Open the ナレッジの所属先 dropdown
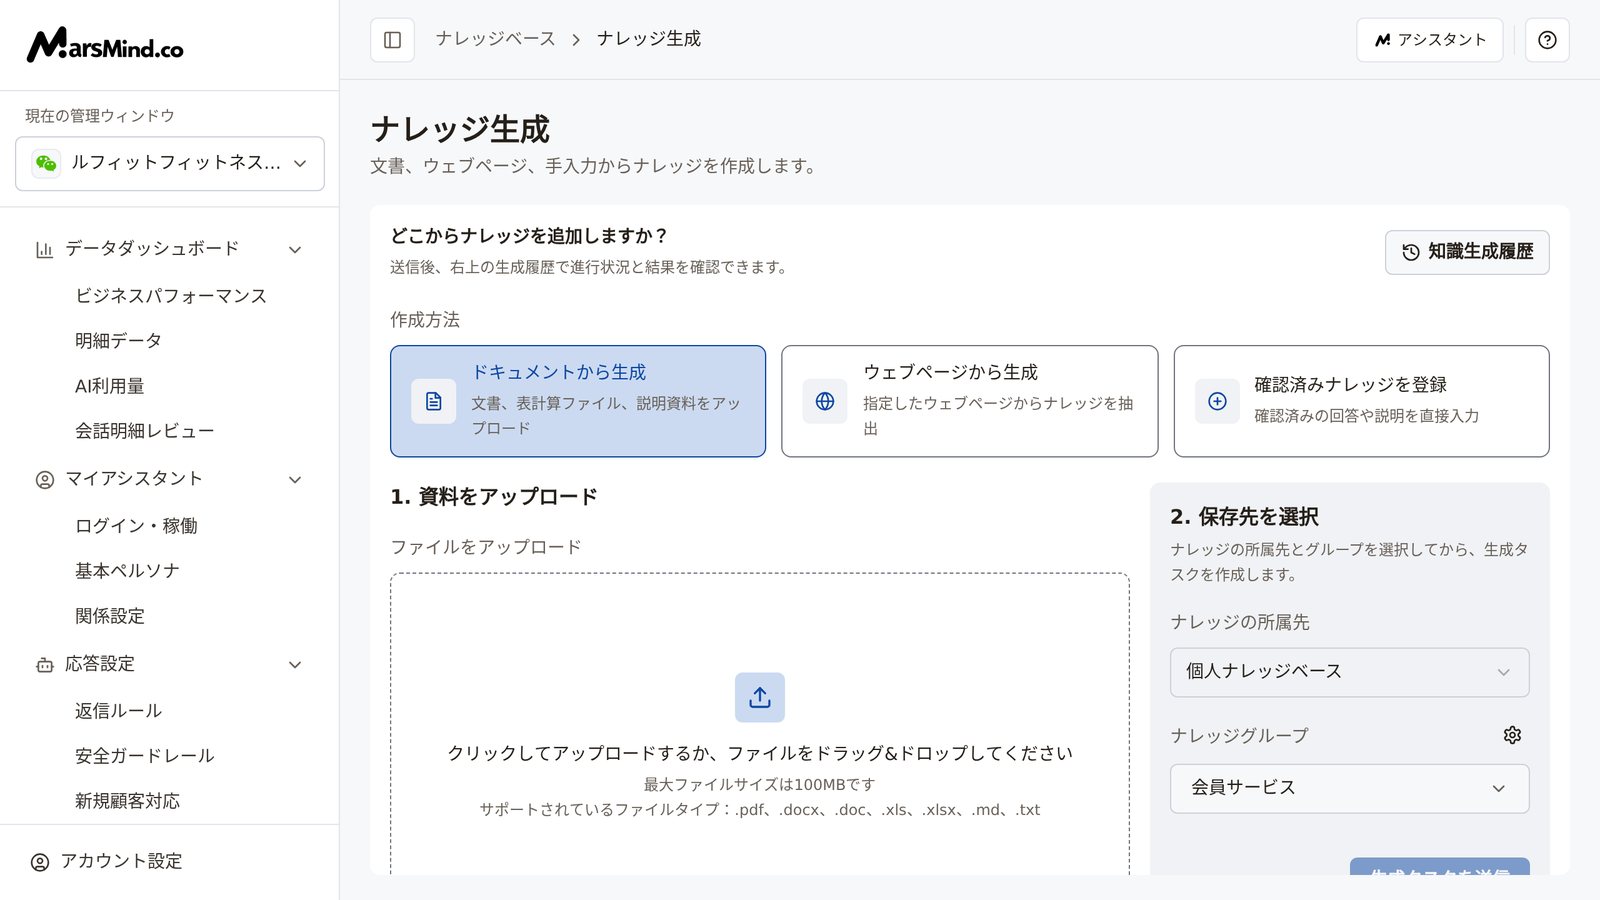 [1349, 672]
